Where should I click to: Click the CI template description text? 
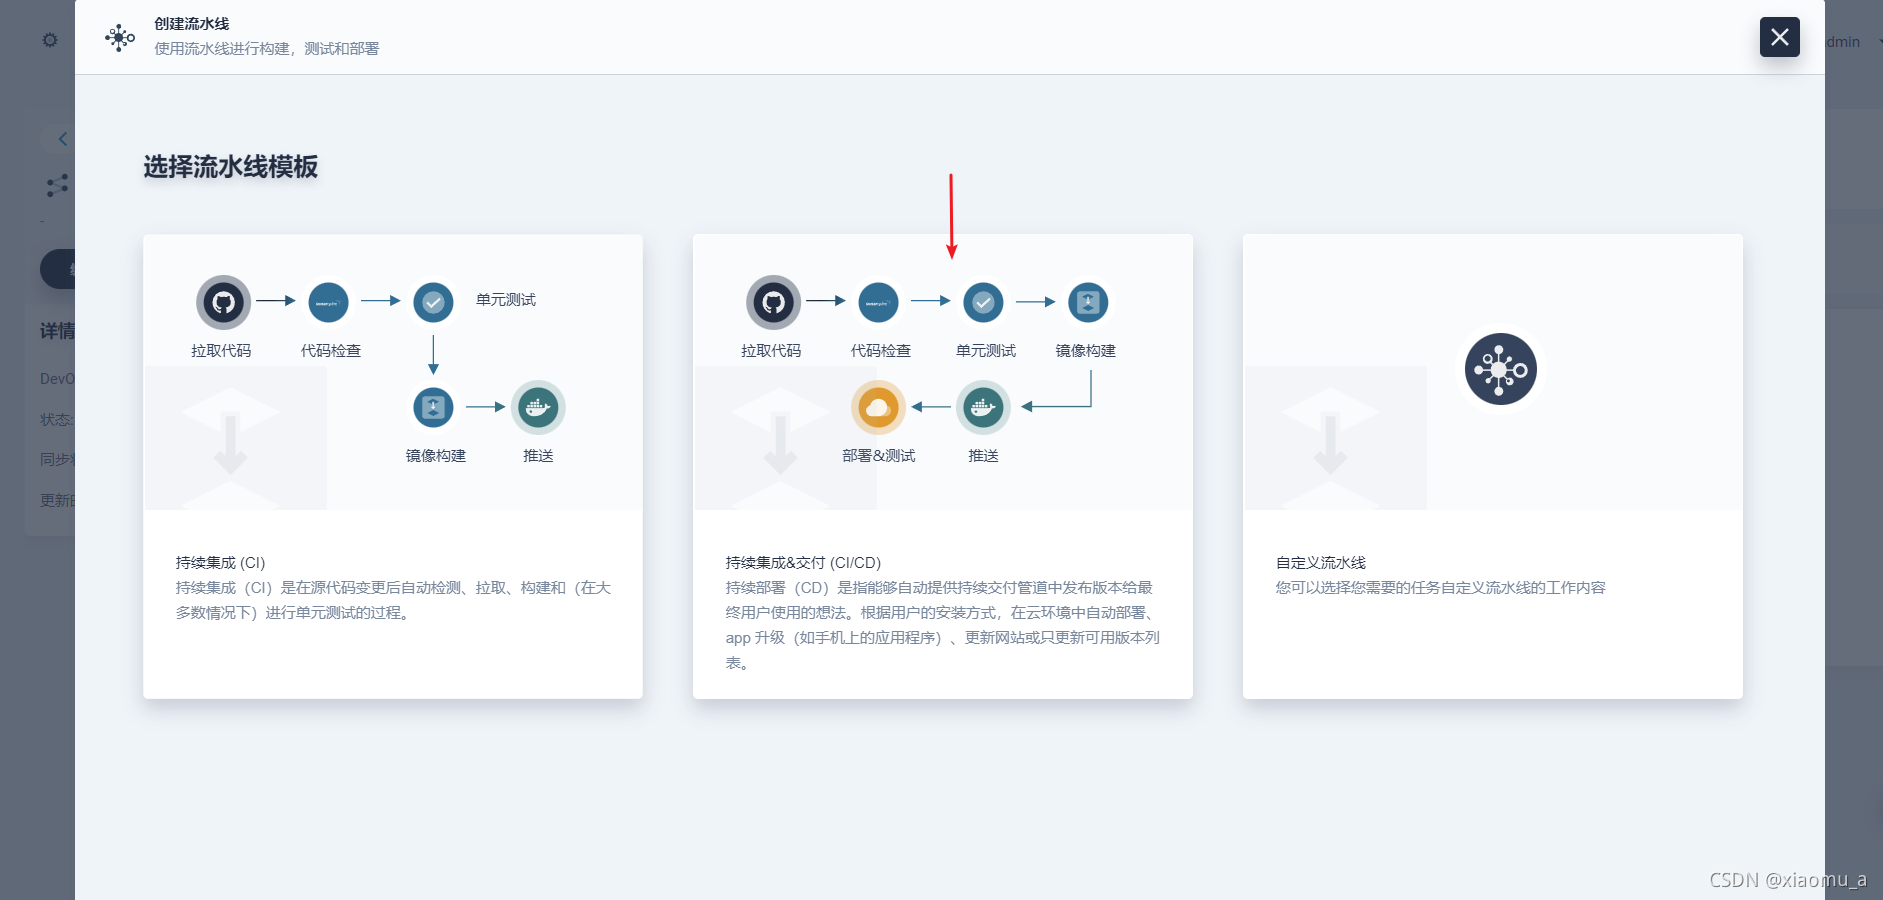click(x=393, y=600)
